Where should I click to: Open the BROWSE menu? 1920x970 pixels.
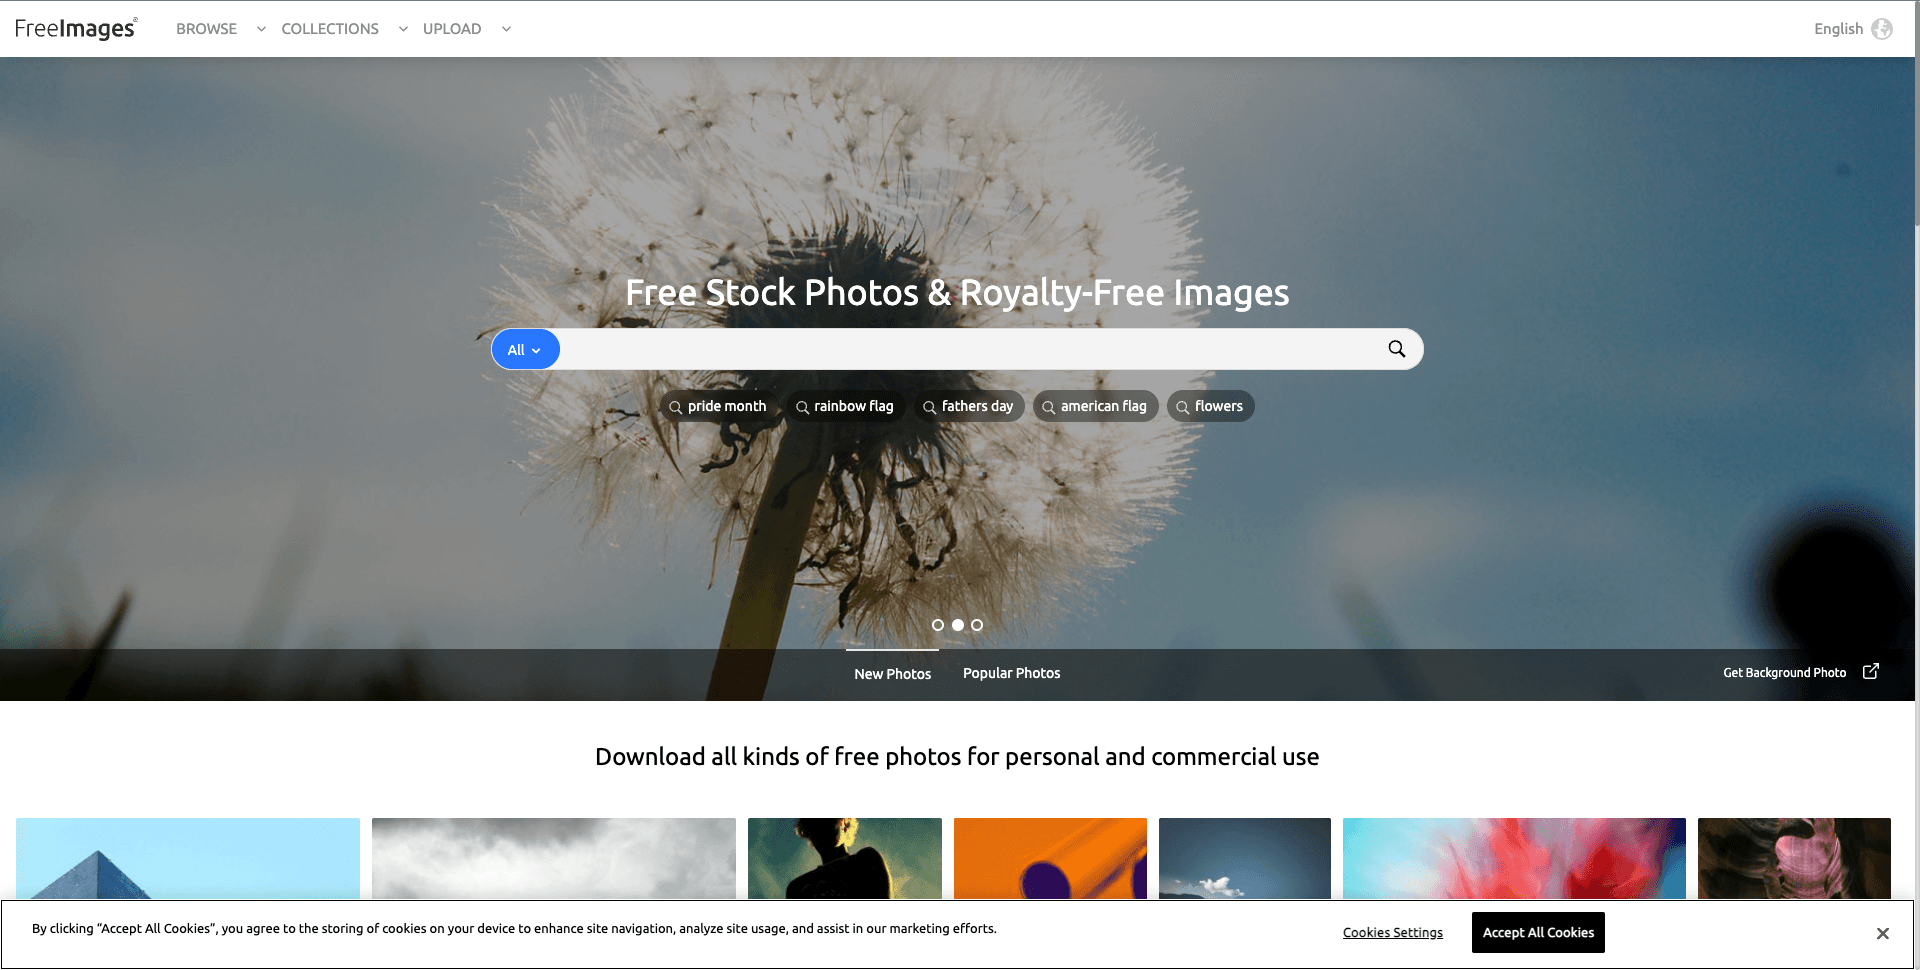click(x=206, y=29)
